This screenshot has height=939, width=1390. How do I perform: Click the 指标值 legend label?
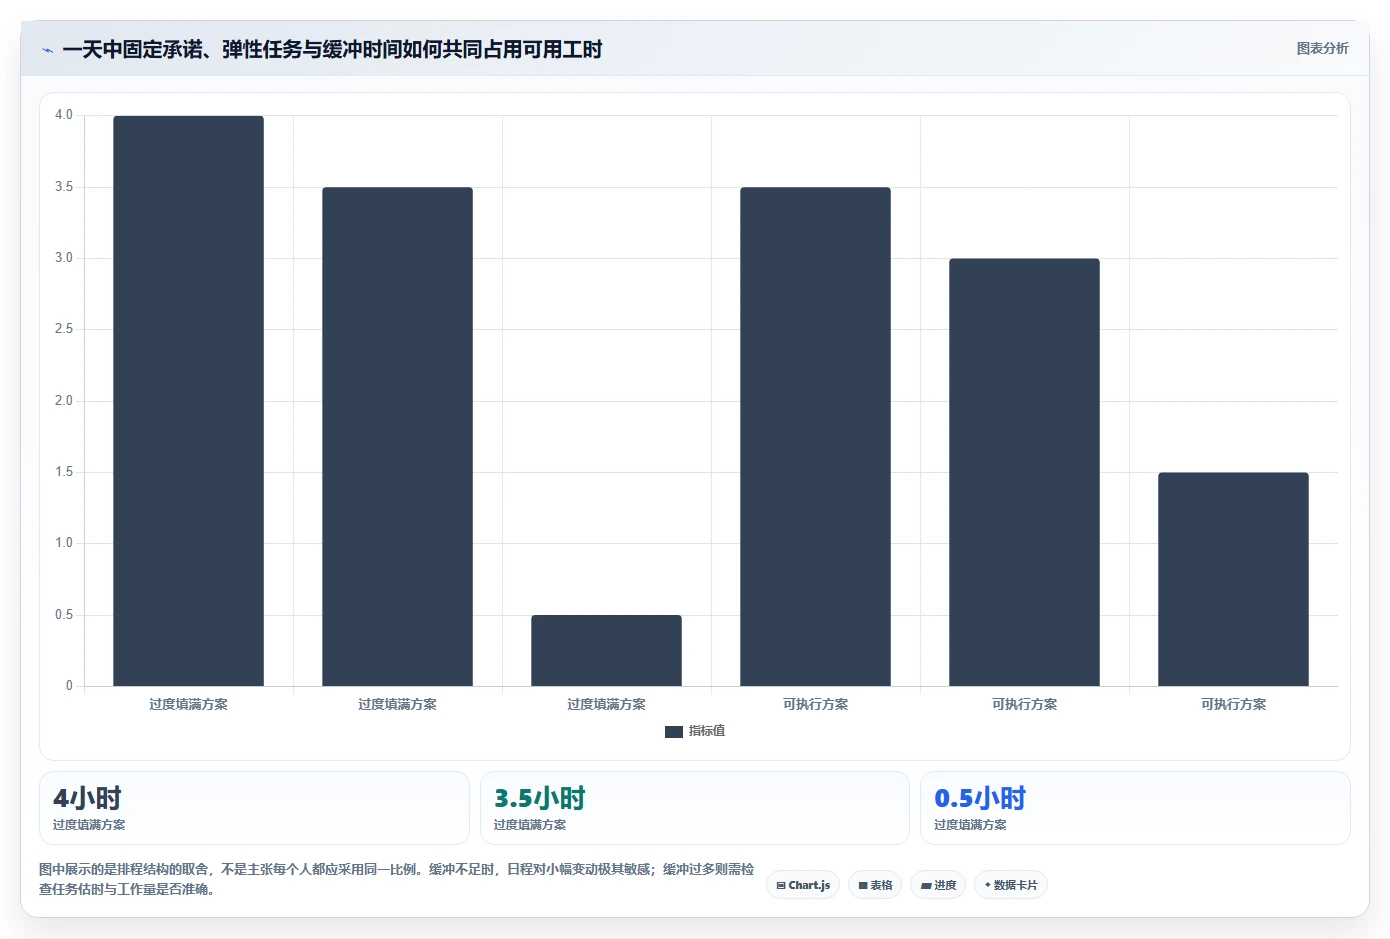(707, 731)
